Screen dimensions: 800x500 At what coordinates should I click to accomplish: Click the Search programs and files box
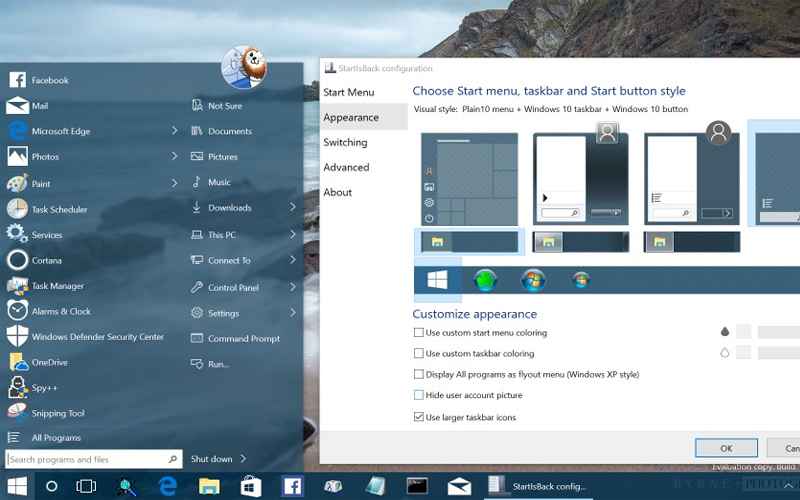point(94,459)
